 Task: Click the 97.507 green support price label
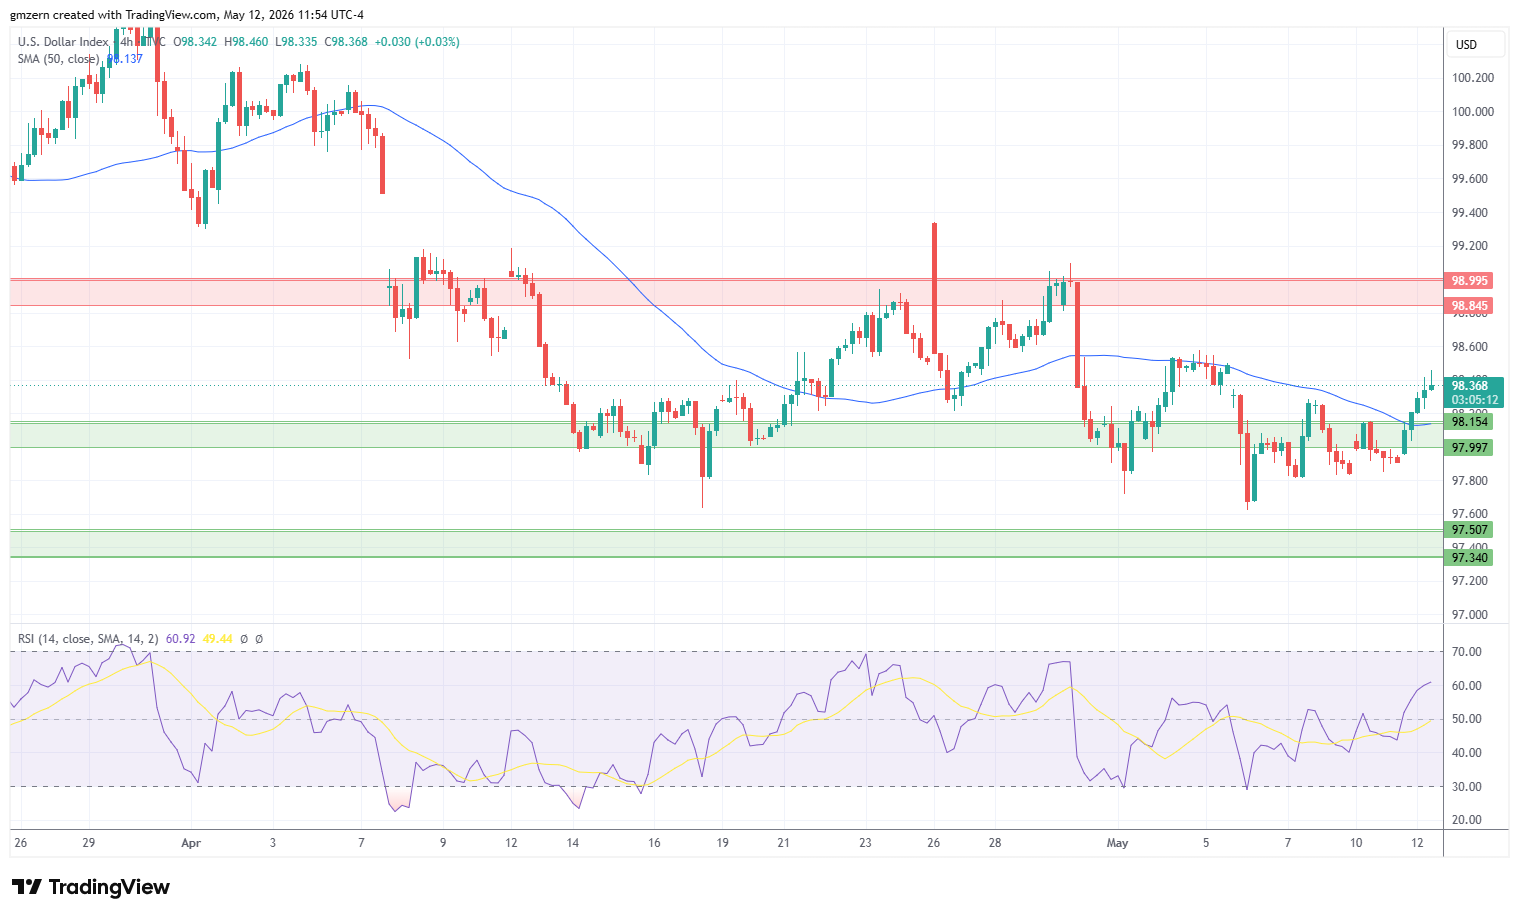1470,530
